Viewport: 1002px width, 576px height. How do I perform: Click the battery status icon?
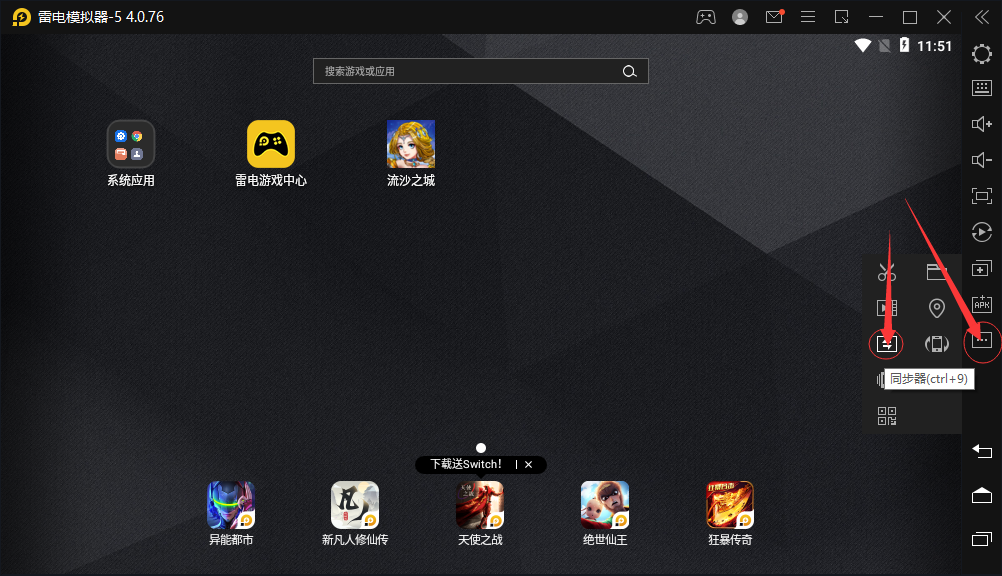coord(904,45)
